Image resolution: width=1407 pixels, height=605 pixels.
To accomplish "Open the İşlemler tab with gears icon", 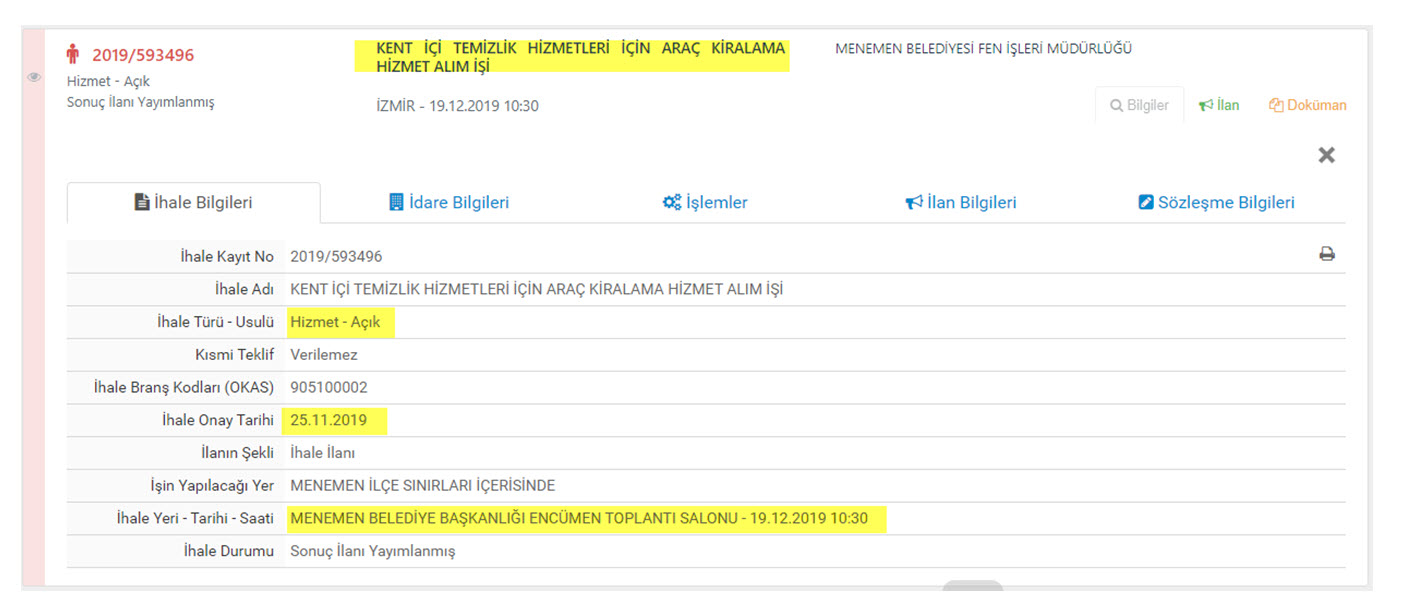I will tap(705, 202).
